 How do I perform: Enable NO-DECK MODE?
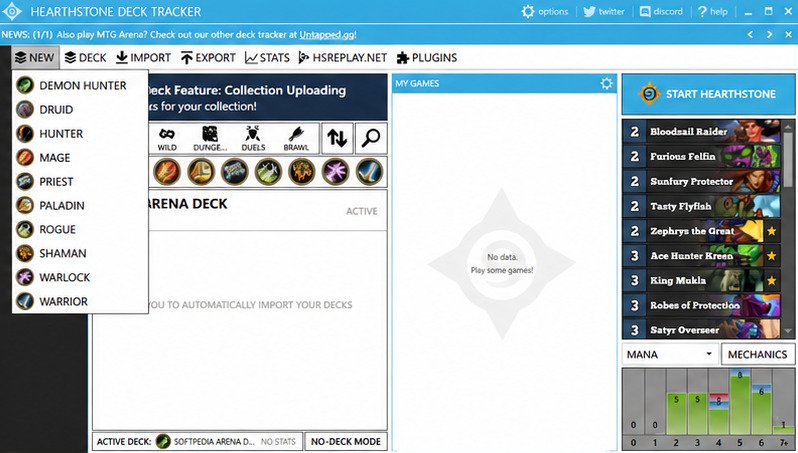click(346, 441)
